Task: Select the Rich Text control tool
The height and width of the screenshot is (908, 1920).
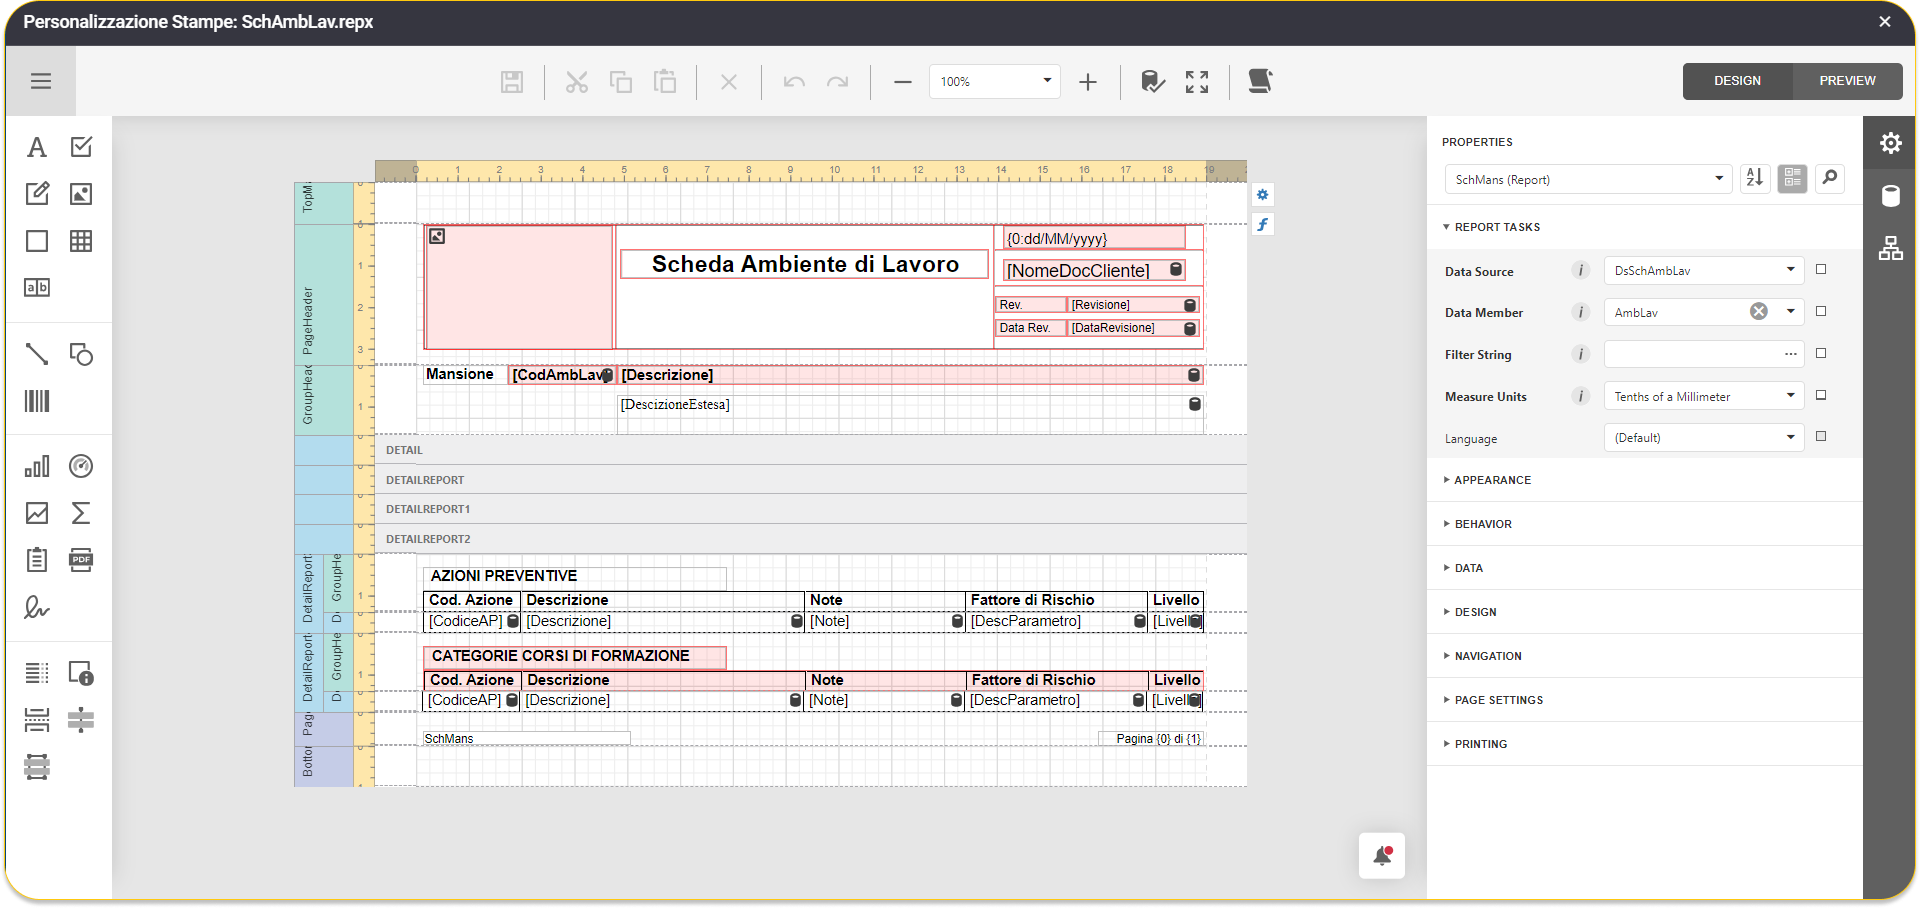Action: click(37, 194)
